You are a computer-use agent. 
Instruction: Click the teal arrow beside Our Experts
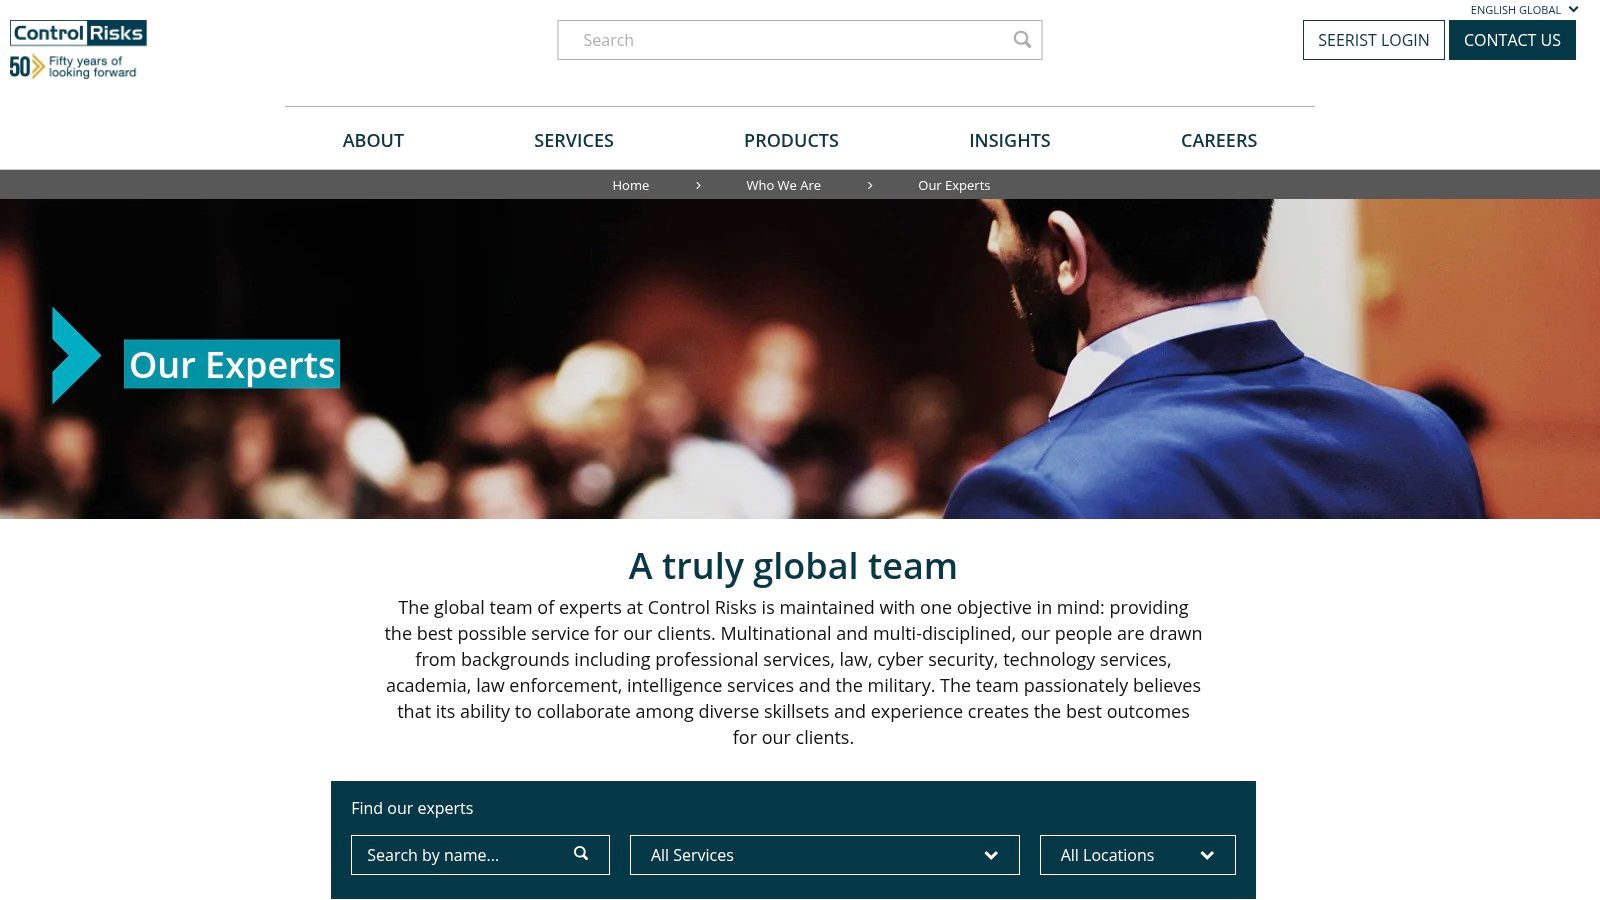pyautogui.click(x=76, y=355)
